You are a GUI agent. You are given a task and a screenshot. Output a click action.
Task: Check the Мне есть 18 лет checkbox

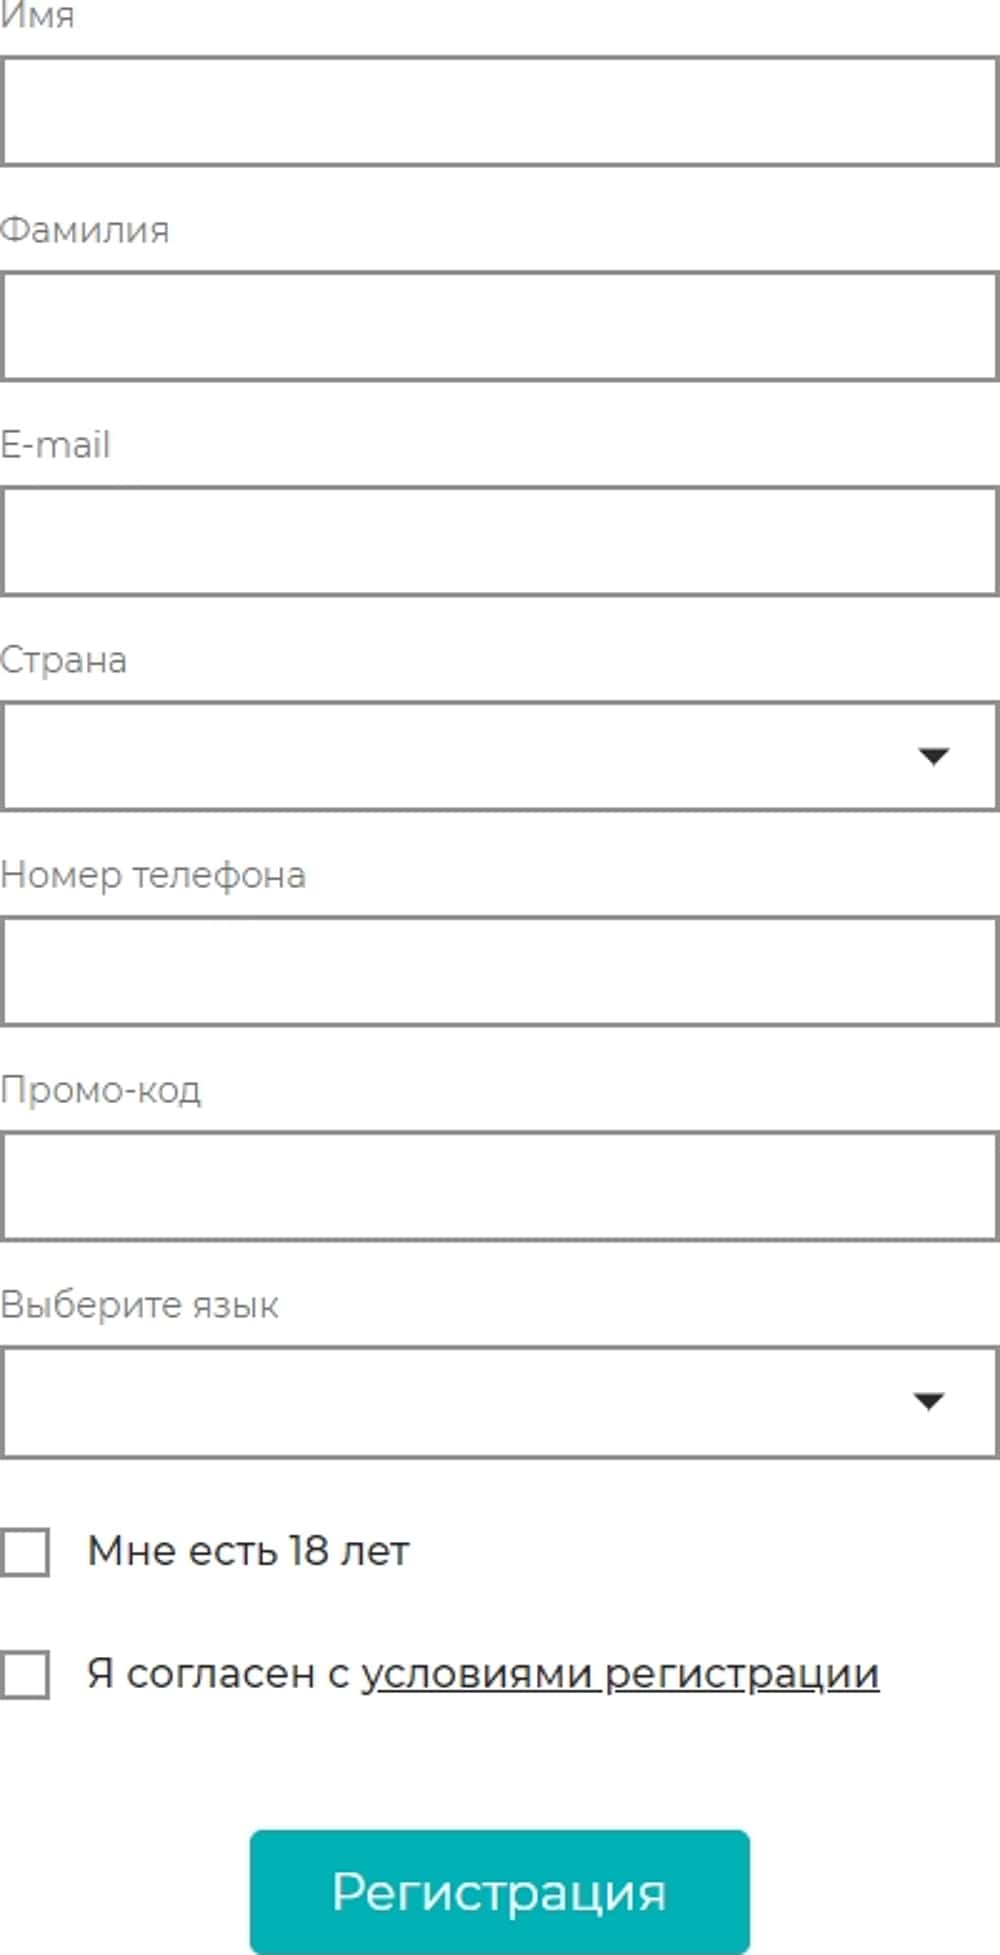[25, 1552]
